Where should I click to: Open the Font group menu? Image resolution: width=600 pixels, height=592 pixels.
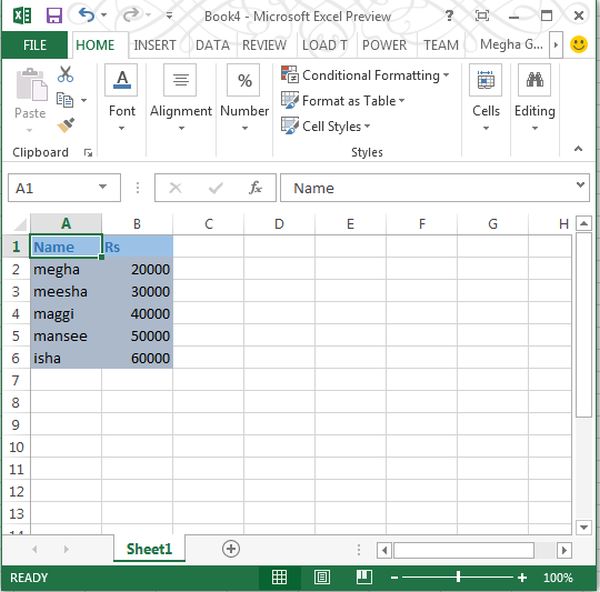pyautogui.click(x=122, y=98)
